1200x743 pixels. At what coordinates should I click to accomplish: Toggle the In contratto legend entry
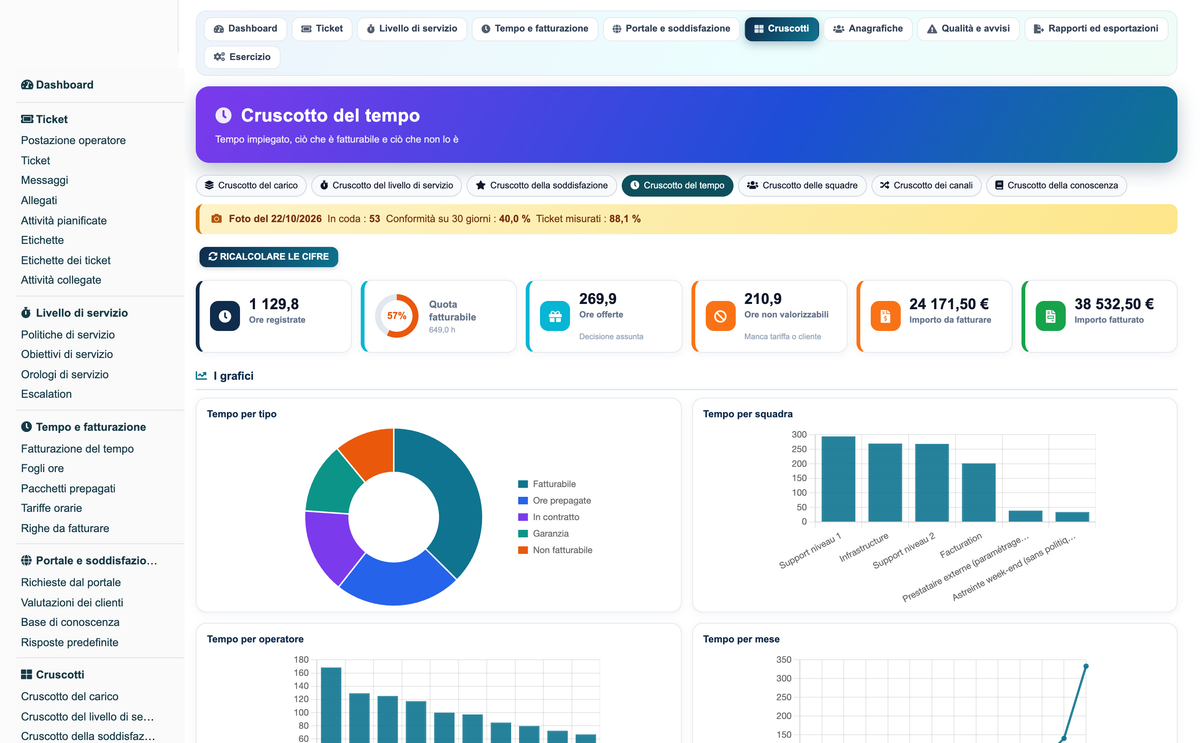tap(548, 517)
